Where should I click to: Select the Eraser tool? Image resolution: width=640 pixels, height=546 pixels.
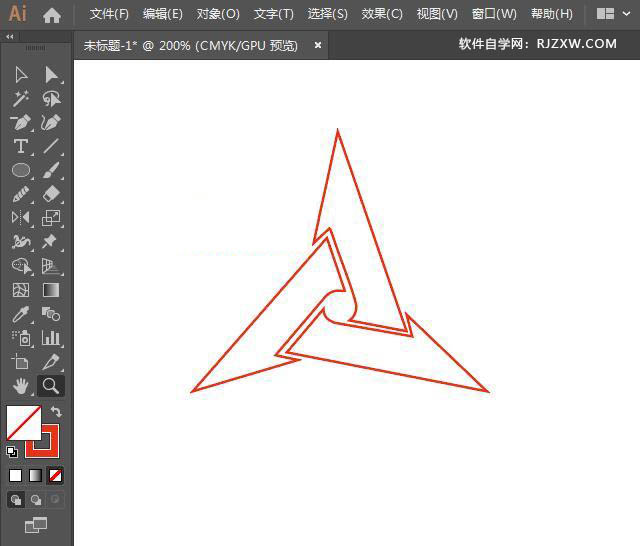[x=51, y=194]
